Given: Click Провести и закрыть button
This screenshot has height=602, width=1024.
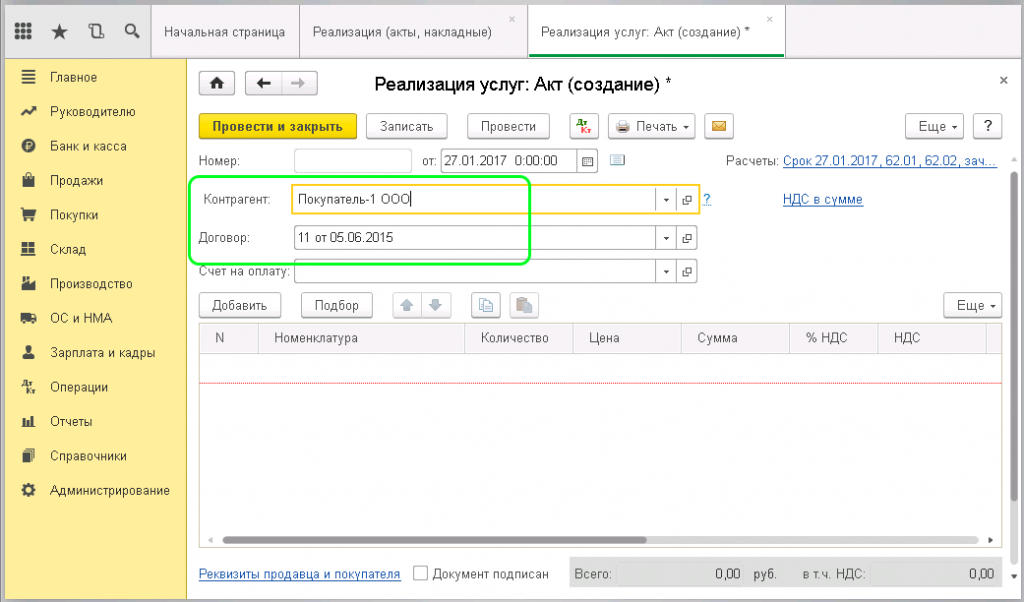Looking at the screenshot, I should (278, 127).
